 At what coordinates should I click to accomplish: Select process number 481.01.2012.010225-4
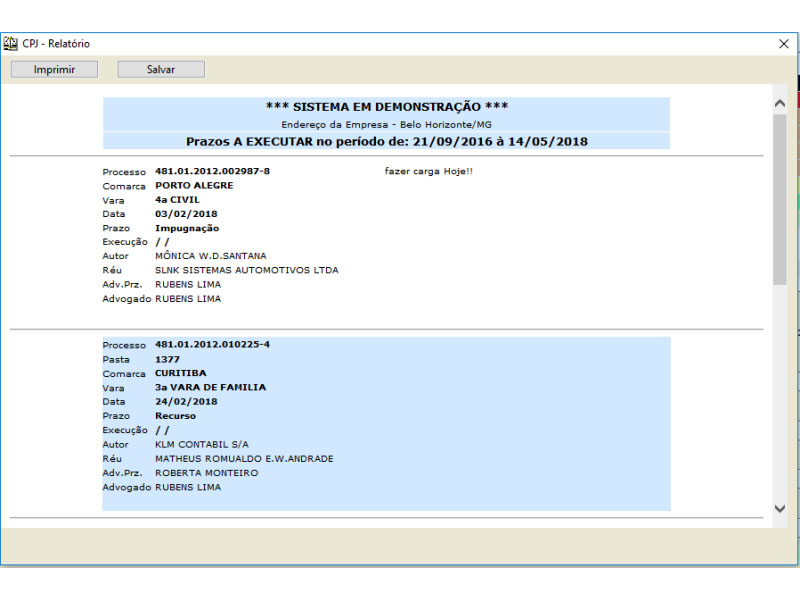pos(212,344)
